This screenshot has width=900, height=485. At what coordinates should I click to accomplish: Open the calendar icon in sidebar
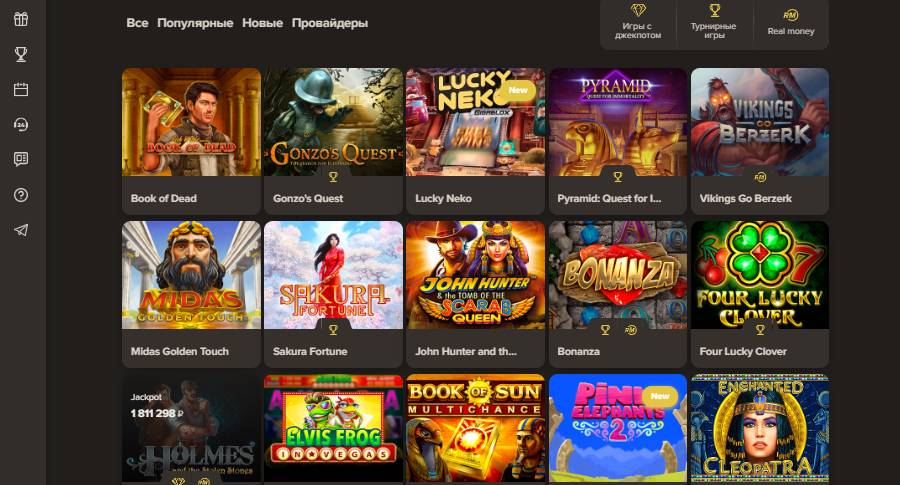click(x=21, y=90)
